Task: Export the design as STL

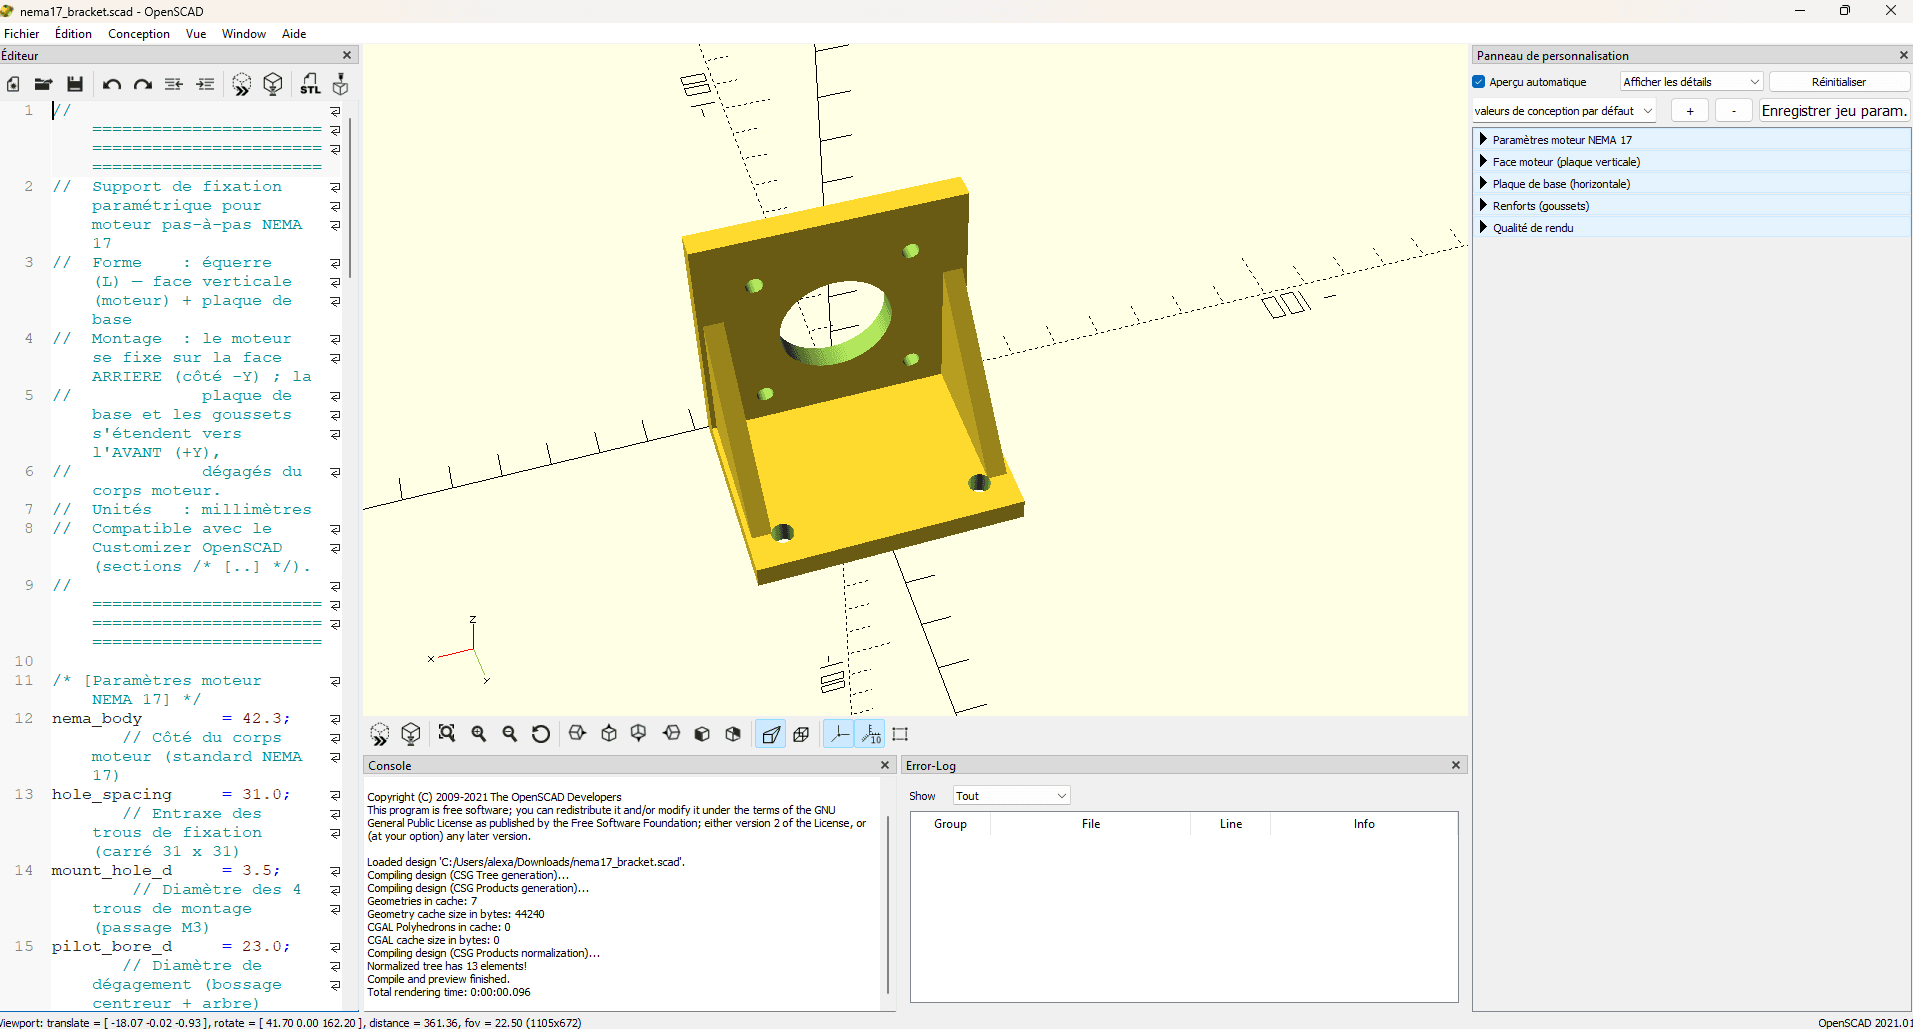Action: (x=310, y=84)
